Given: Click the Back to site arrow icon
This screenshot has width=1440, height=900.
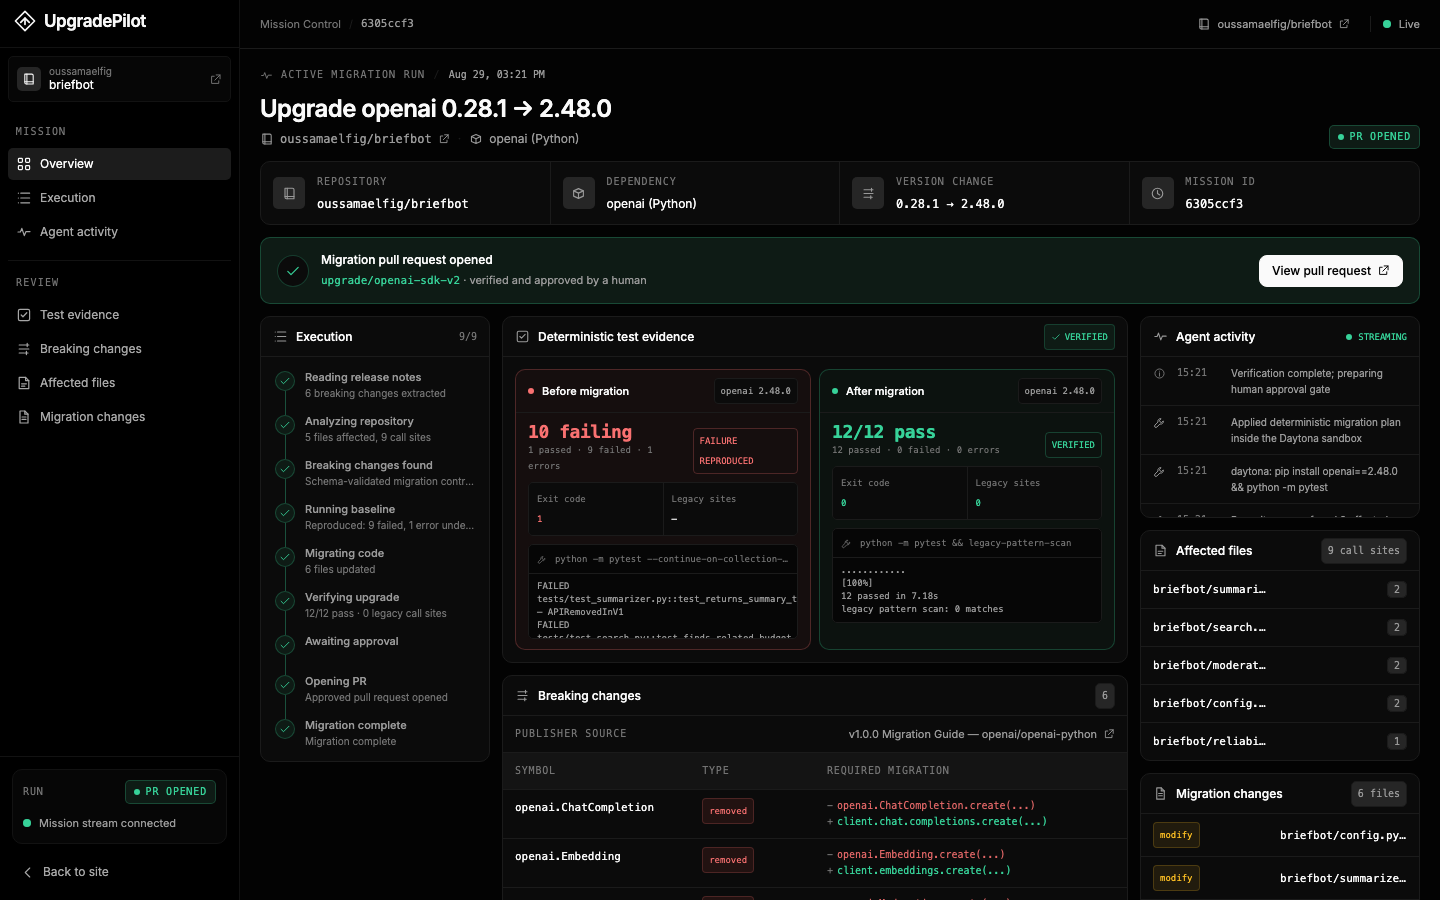Looking at the screenshot, I should 28,872.
